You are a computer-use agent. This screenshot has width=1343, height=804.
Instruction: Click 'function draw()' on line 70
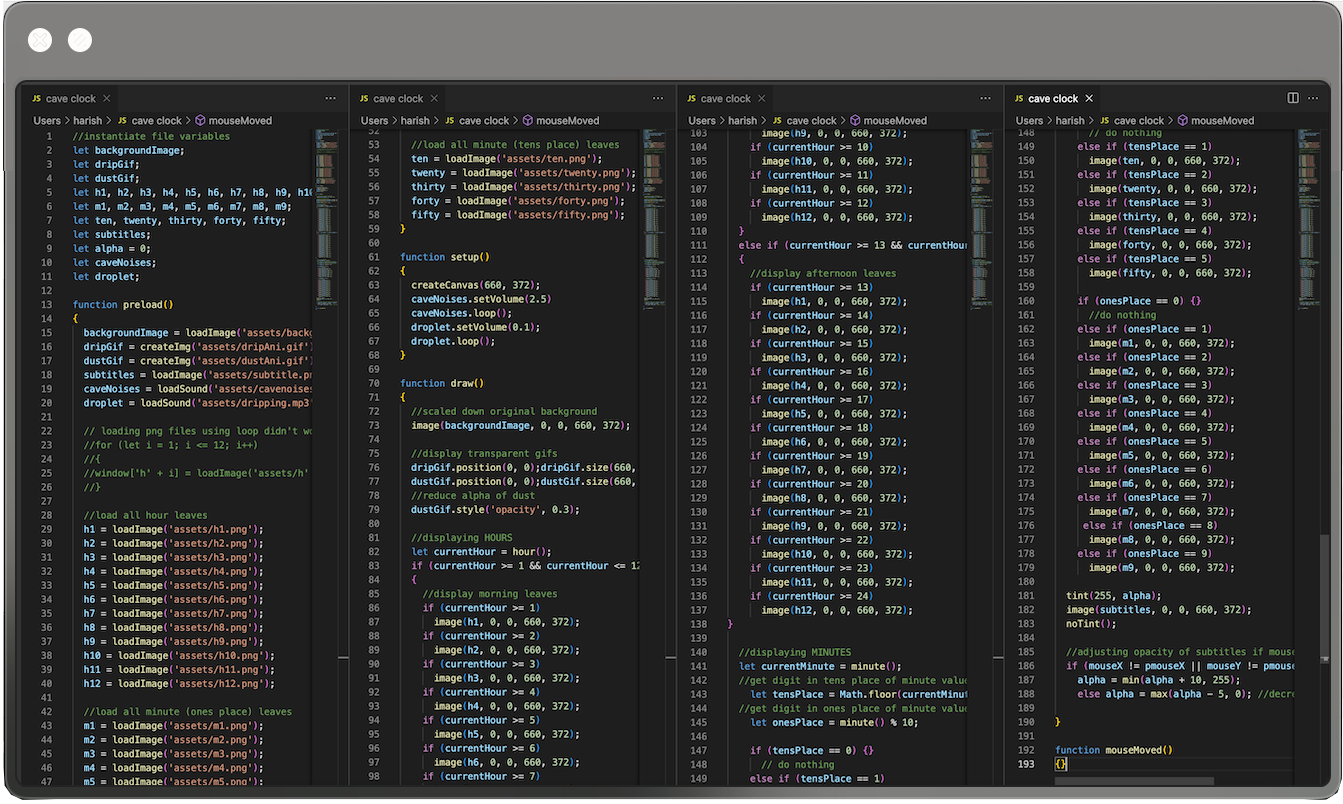tap(442, 383)
